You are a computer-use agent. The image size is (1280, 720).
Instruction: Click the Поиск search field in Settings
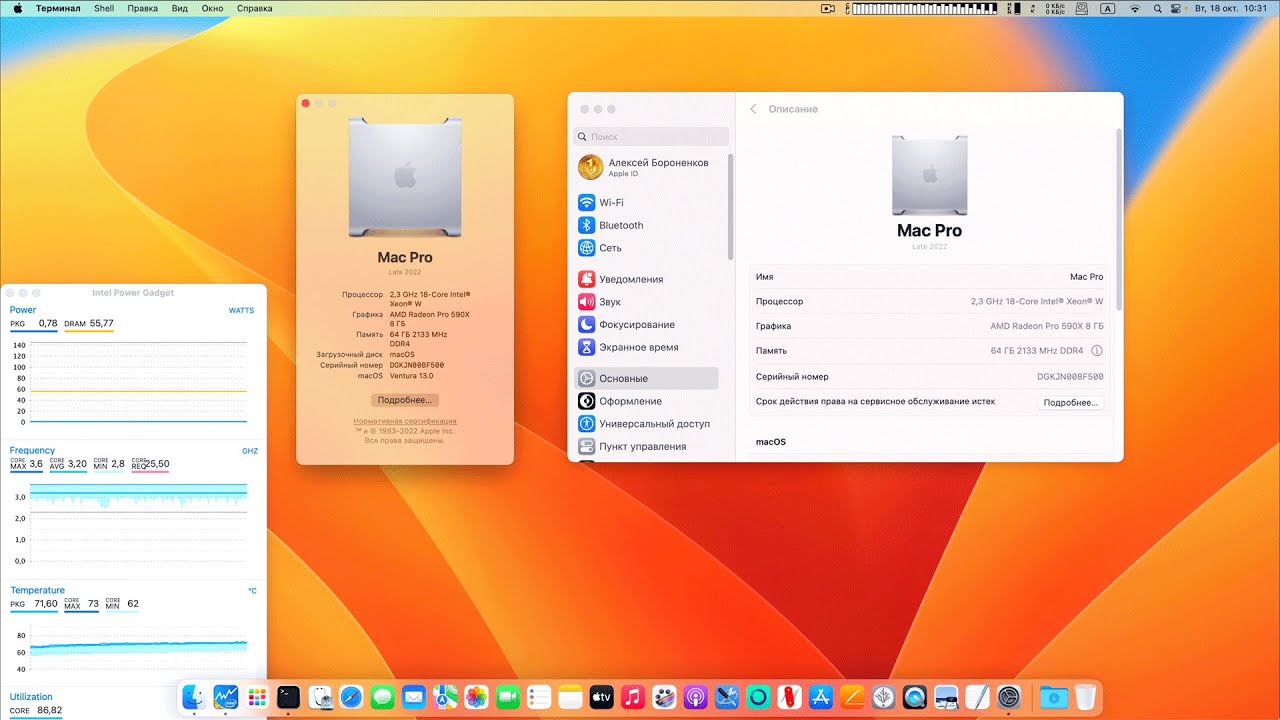651,136
